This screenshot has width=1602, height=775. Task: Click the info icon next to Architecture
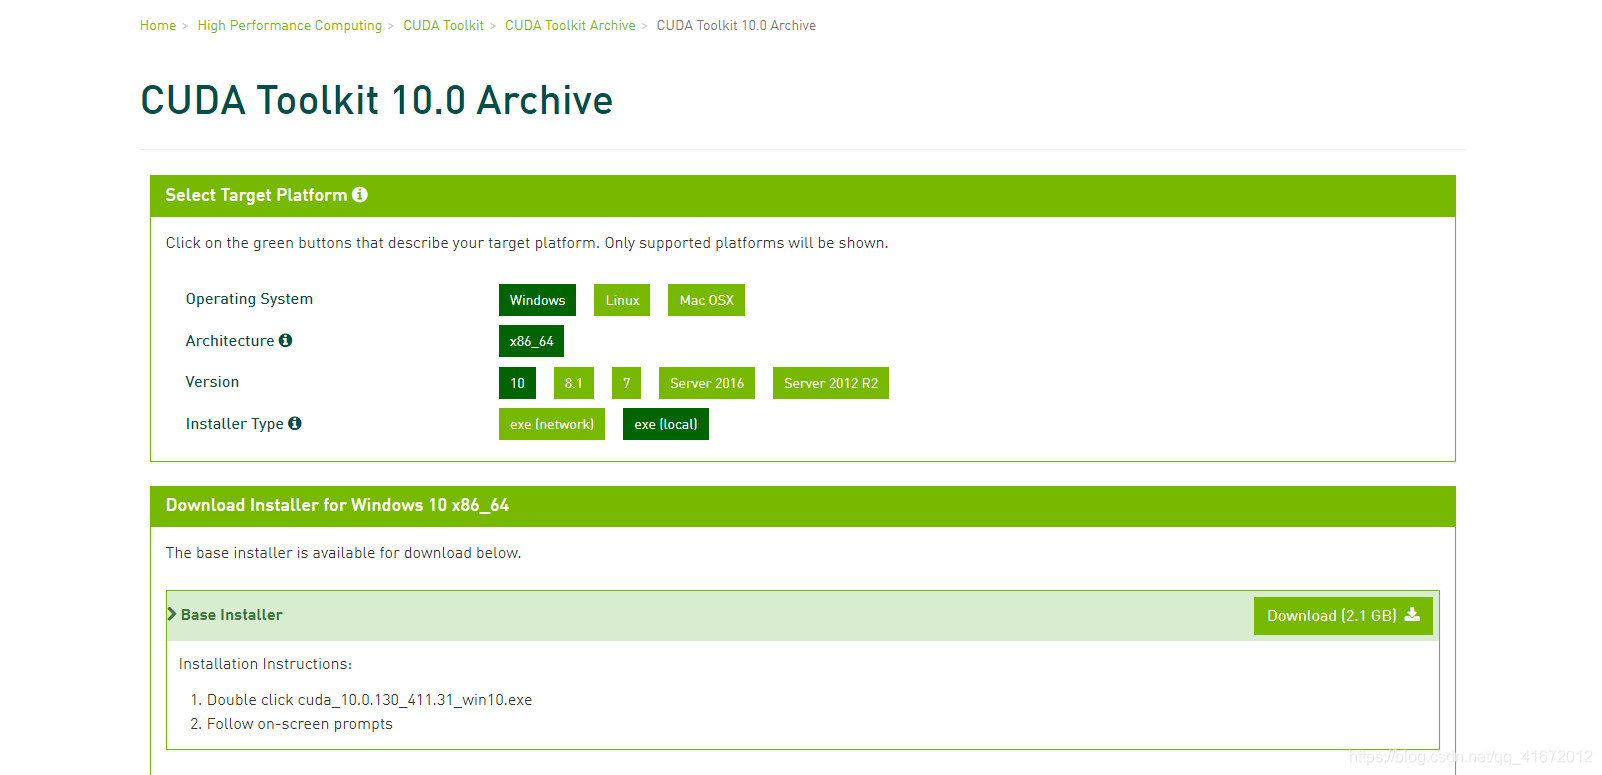285,340
